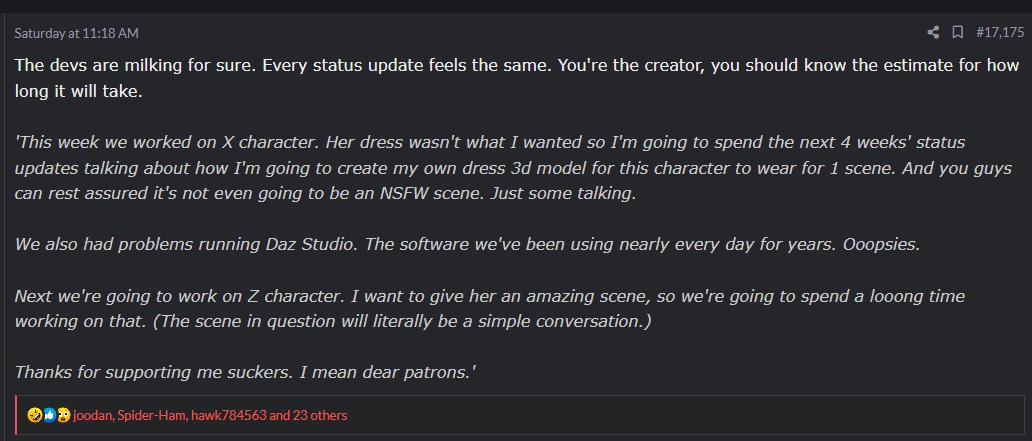Click the laughing emoji reaction icon
Screen dimensions: 1032x441
click(x=34, y=415)
